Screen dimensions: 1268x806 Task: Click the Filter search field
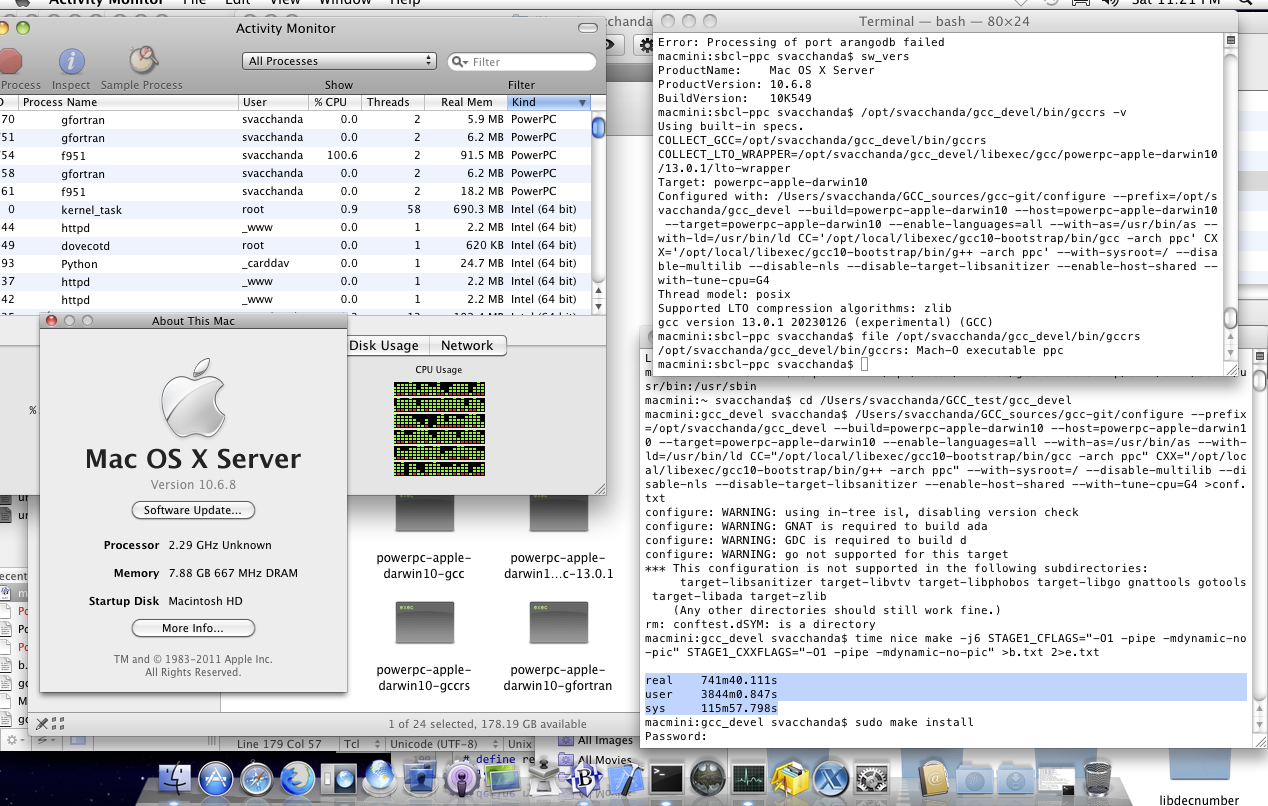click(522, 62)
